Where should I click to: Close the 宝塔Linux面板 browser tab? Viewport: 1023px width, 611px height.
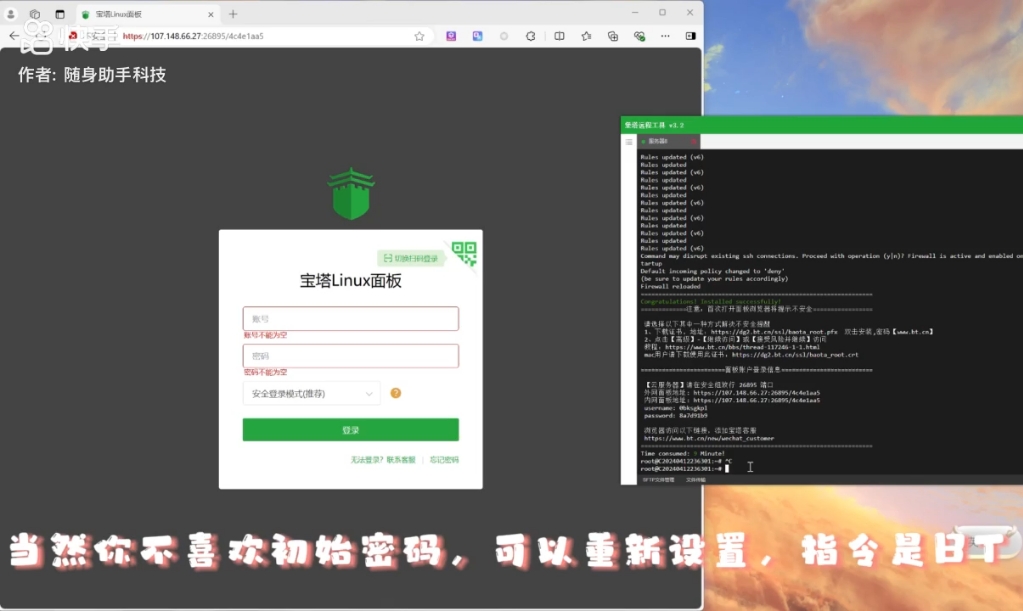211,14
